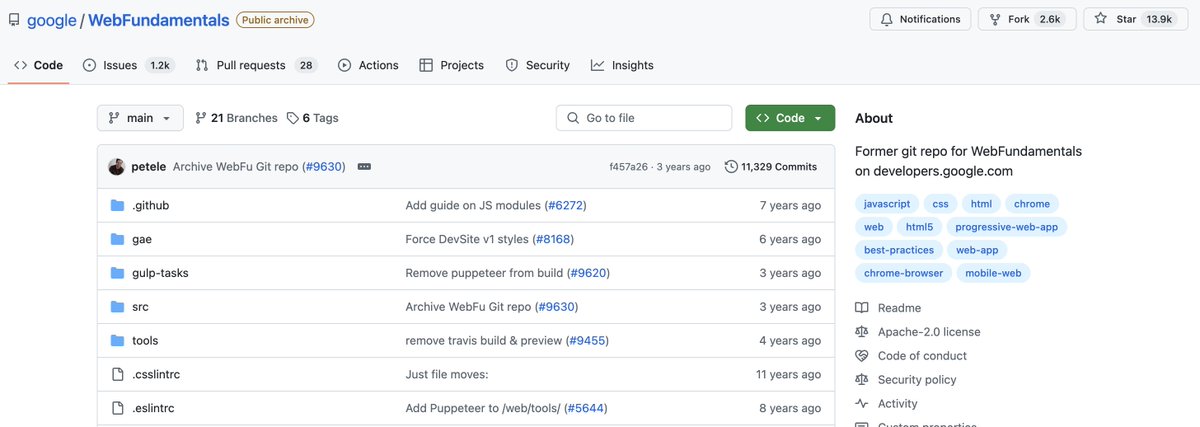Open the Activity link
The image size is (1200, 427).
887,404
